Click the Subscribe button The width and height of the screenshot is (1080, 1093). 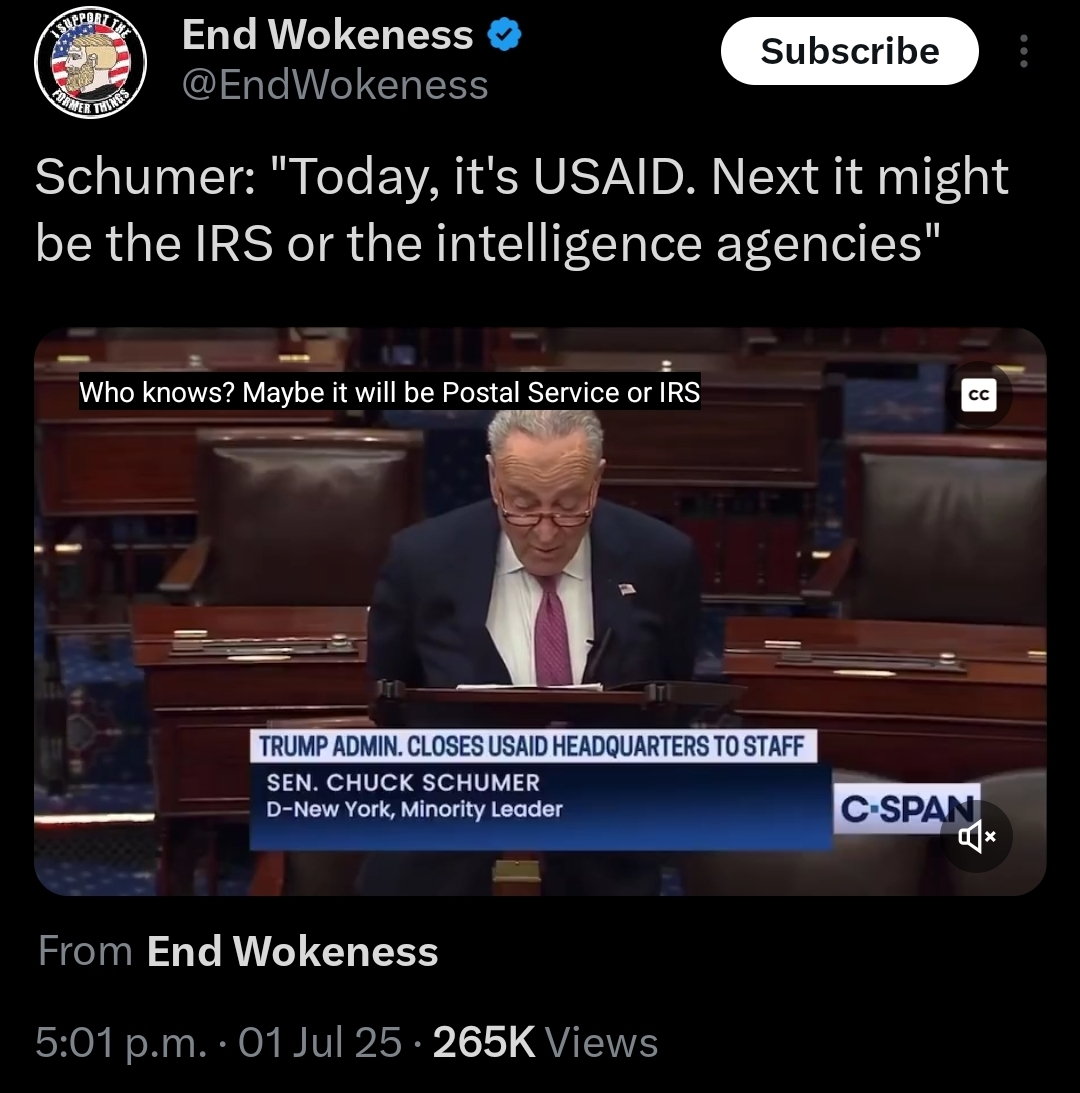(849, 51)
